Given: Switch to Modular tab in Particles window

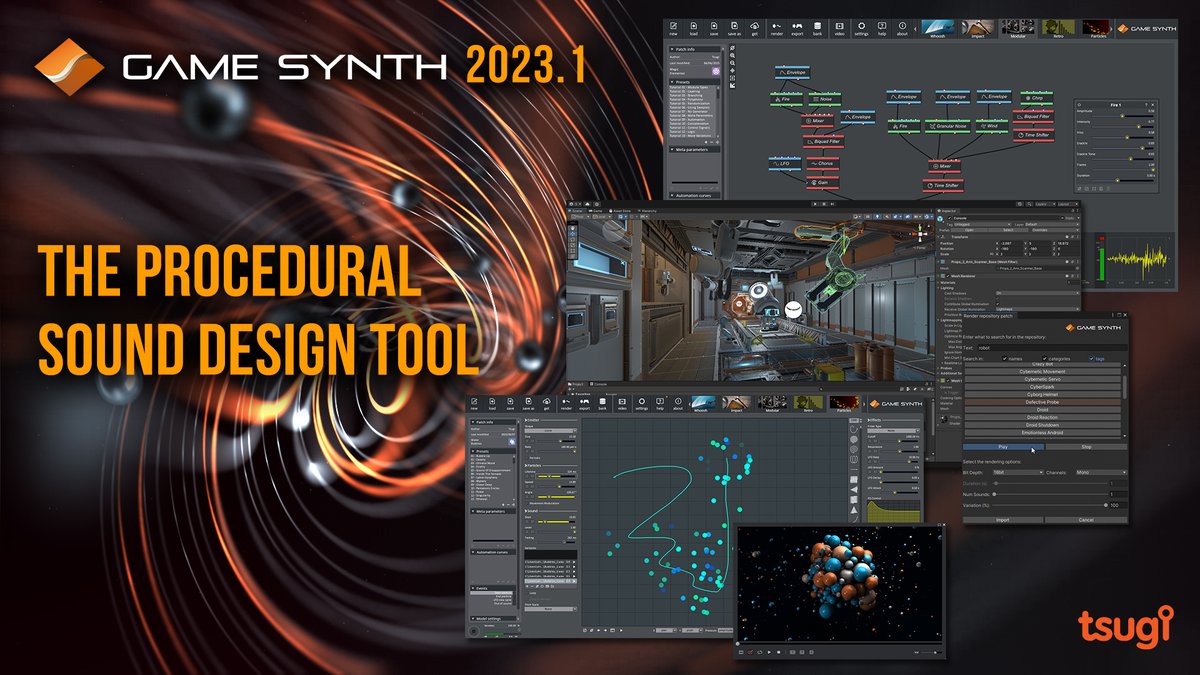Looking at the screenshot, I should pyautogui.click(x=772, y=403).
